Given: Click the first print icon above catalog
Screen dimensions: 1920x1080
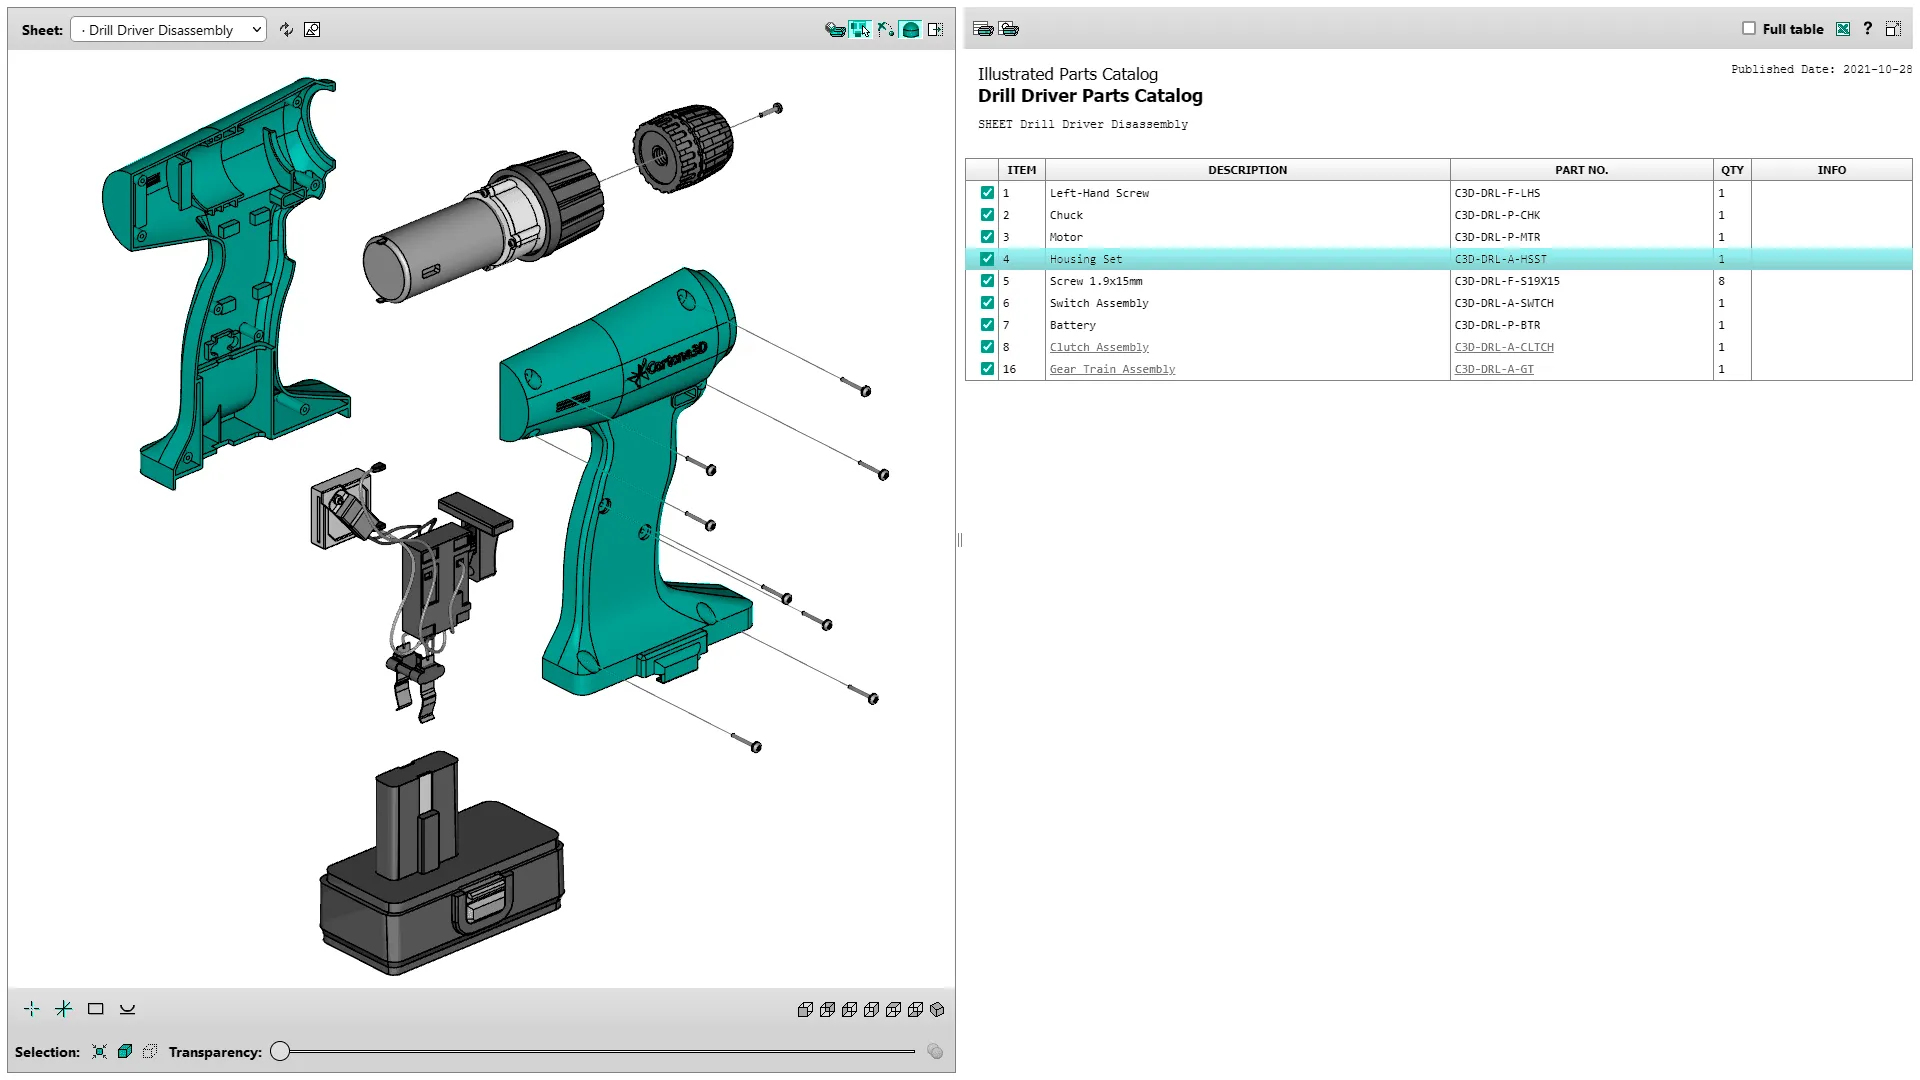Looking at the screenshot, I should pyautogui.click(x=983, y=29).
